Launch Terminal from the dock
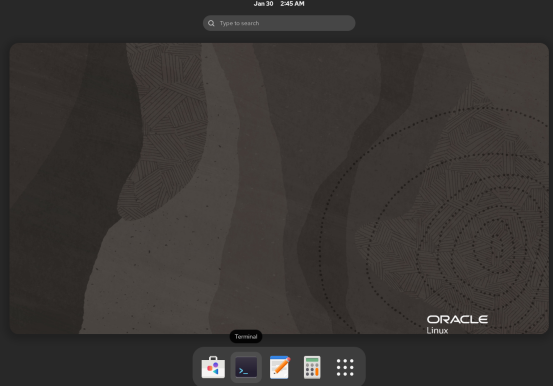554x387 pixels. [246, 367]
